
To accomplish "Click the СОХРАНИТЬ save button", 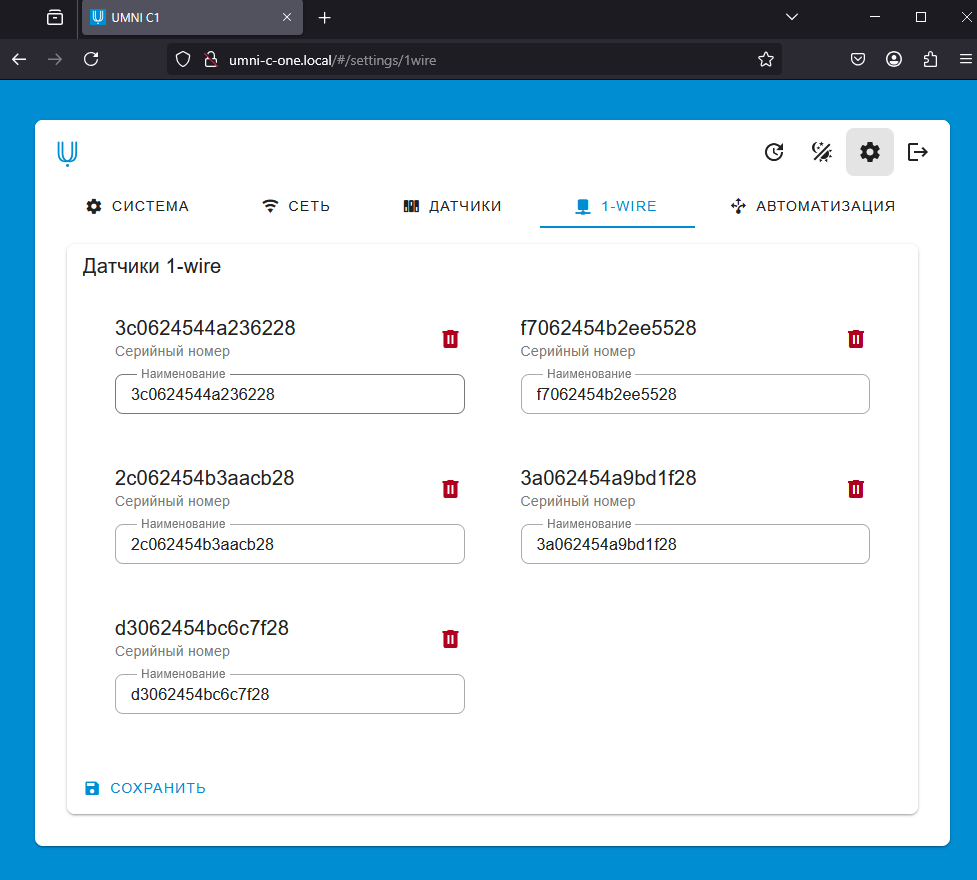I will [145, 788].
